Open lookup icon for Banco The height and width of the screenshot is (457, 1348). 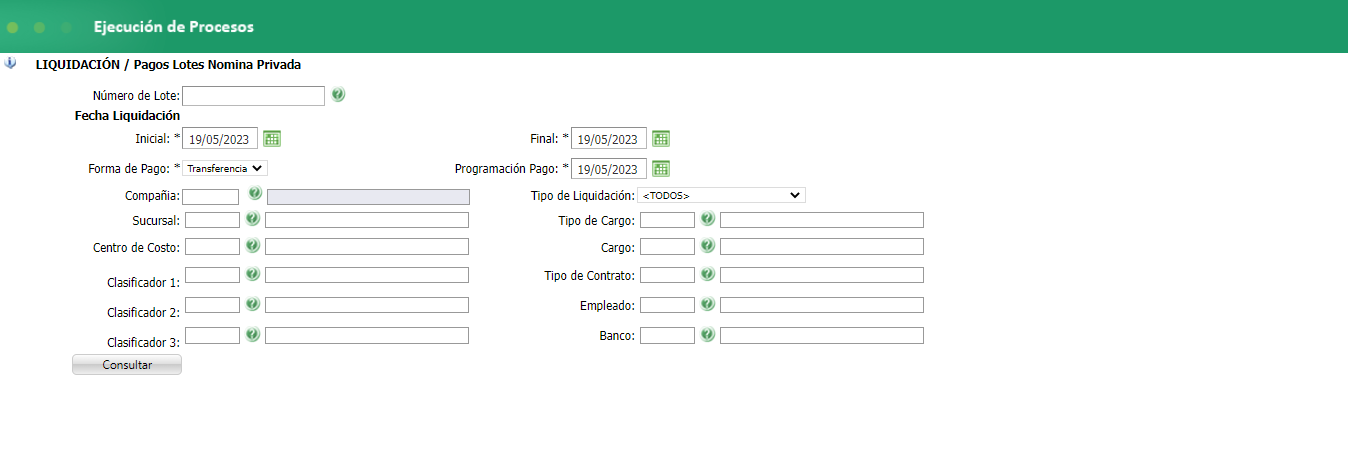pos(708,334)
